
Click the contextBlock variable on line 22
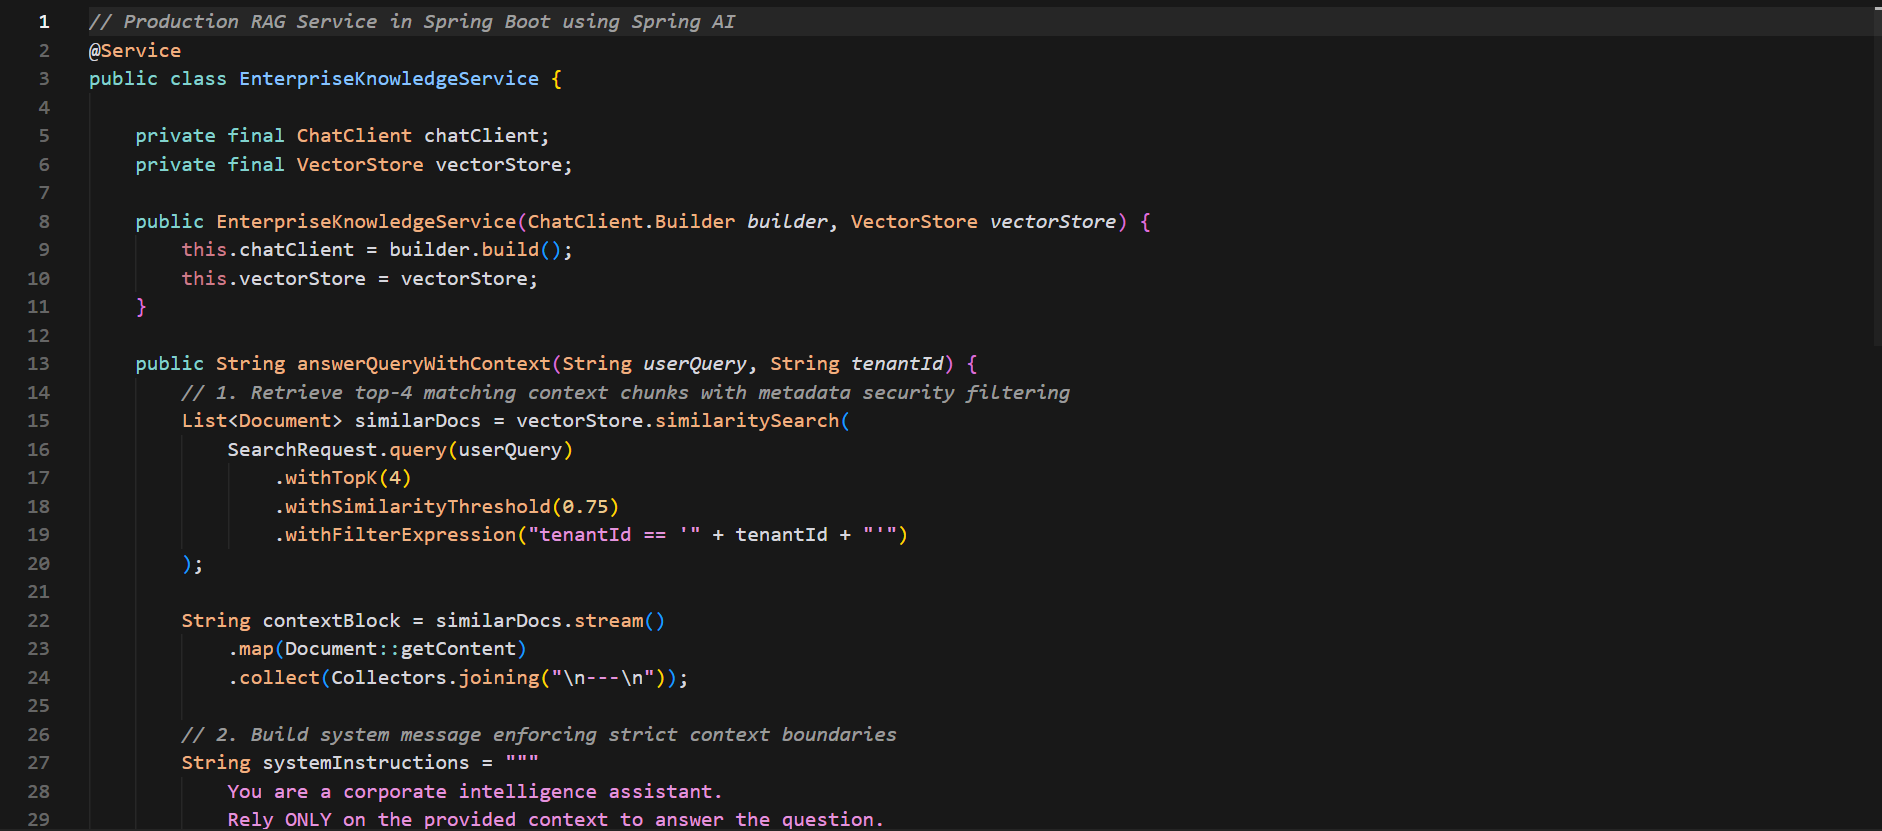tap(331, 621)
